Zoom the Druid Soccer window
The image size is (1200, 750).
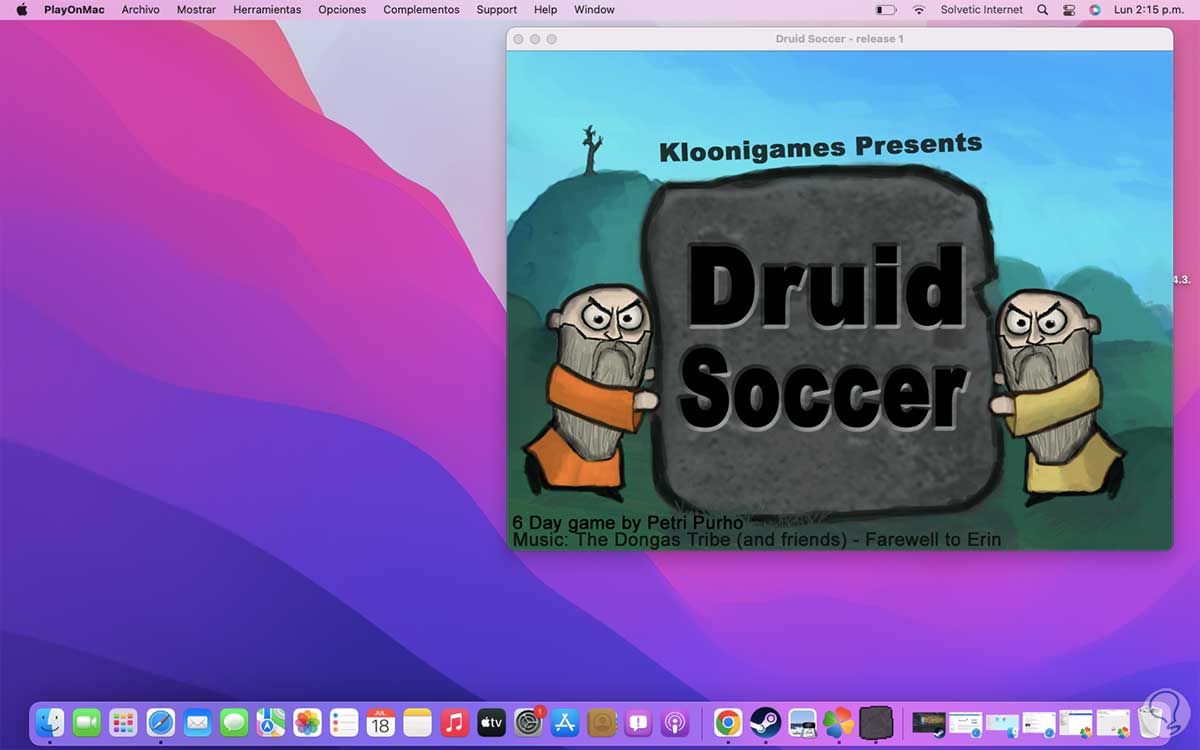[552, 39]
